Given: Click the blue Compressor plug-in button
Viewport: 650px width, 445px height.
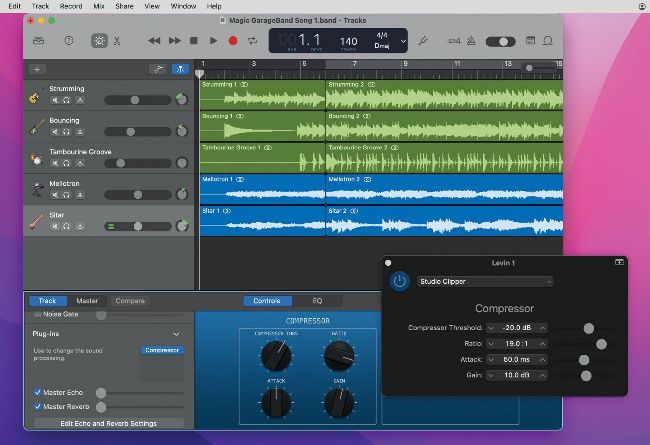Looking at the screenshot, I should click(161, 350).
